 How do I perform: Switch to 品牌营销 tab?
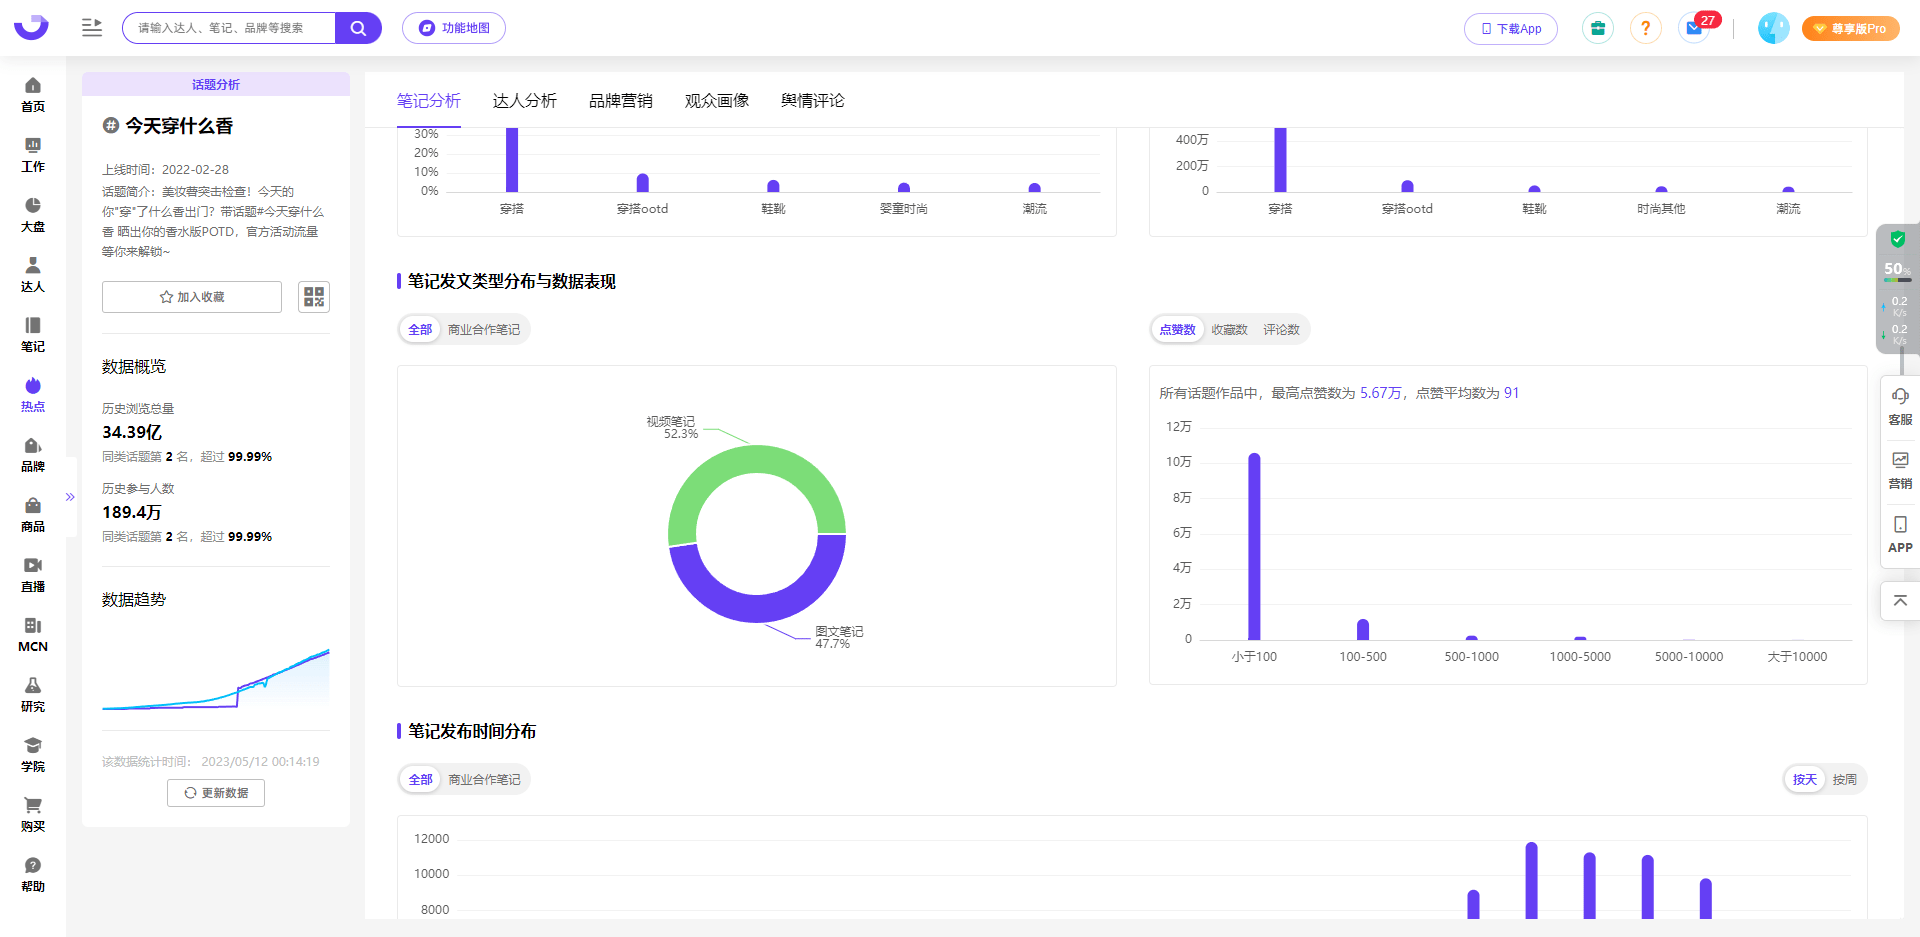click(x=621, y=101)
